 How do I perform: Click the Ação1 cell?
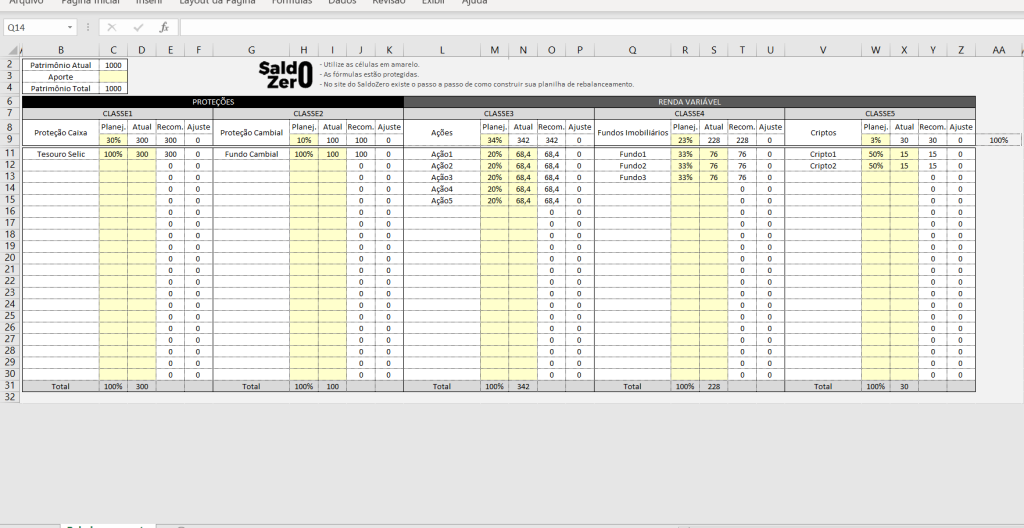441,154
